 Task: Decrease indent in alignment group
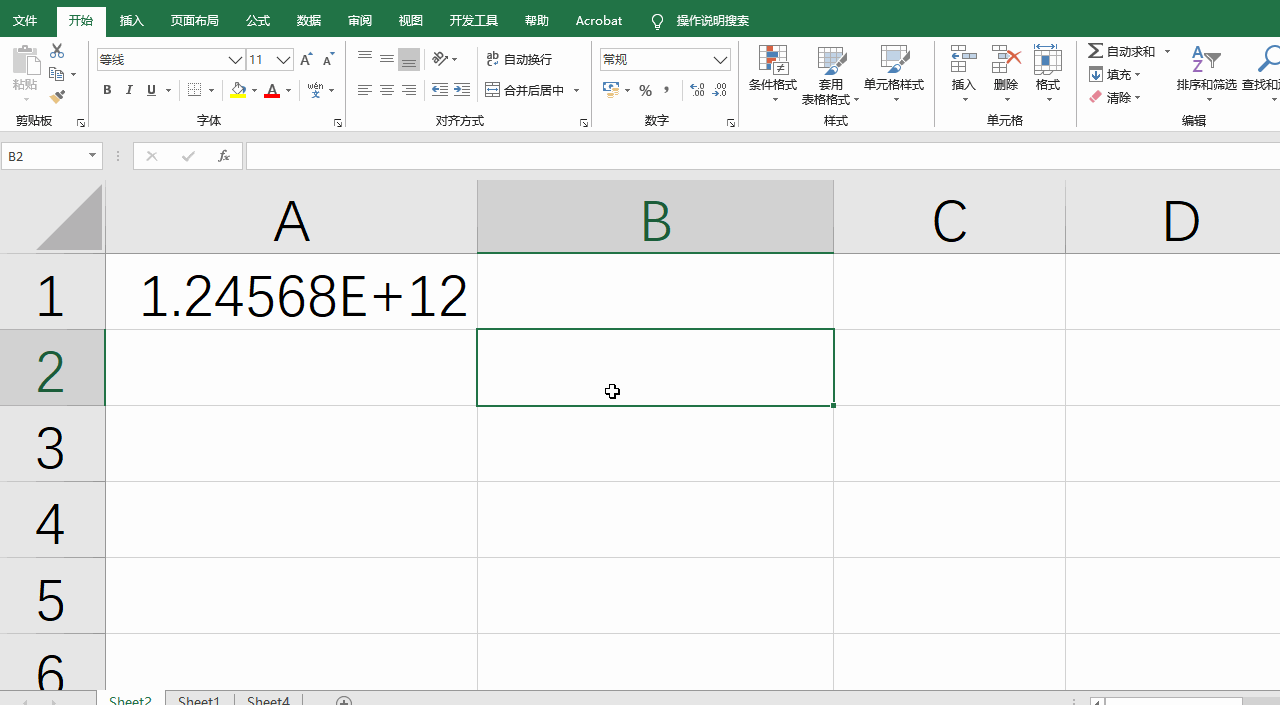[x=440, y=90]
